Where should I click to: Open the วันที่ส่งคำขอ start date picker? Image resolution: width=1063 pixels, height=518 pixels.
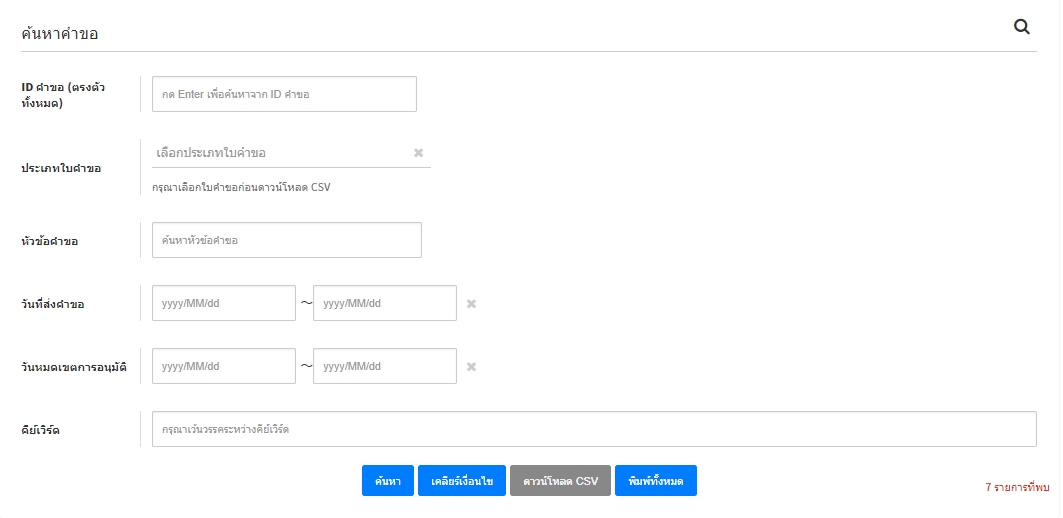point(223,303)
